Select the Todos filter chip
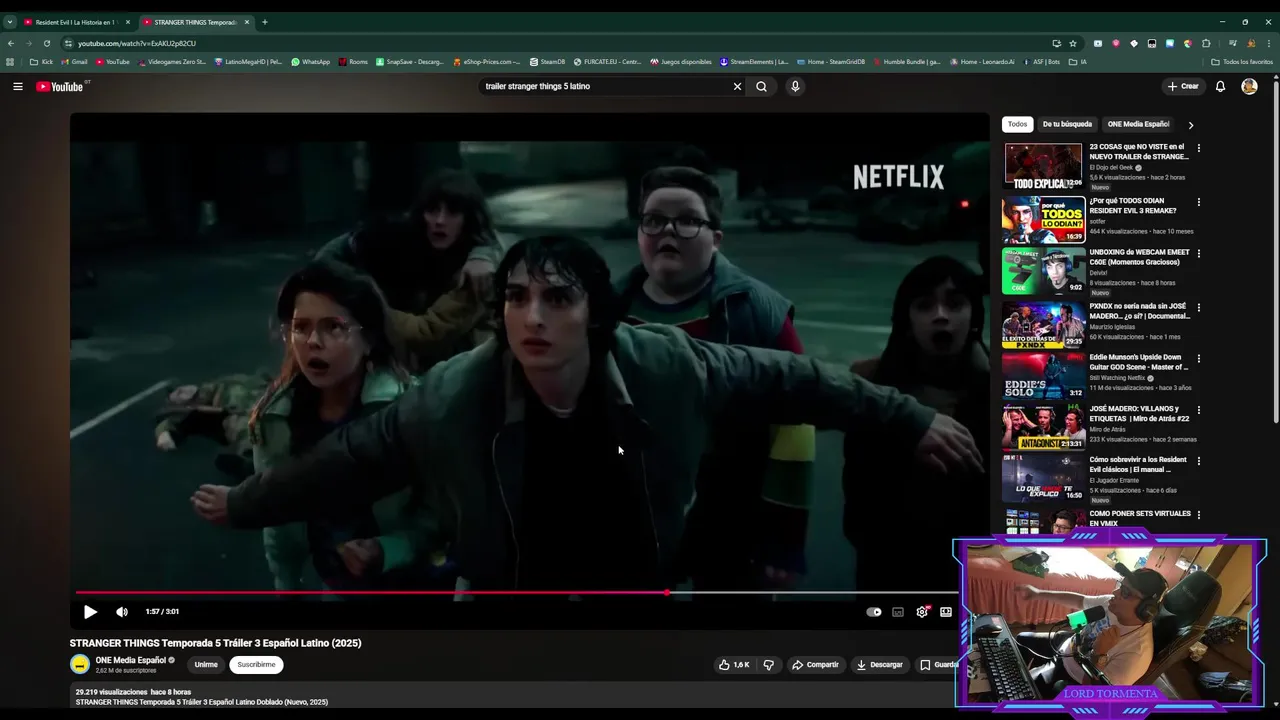1280x720 pixels. pyautogui.click(x=1018, y=124)
